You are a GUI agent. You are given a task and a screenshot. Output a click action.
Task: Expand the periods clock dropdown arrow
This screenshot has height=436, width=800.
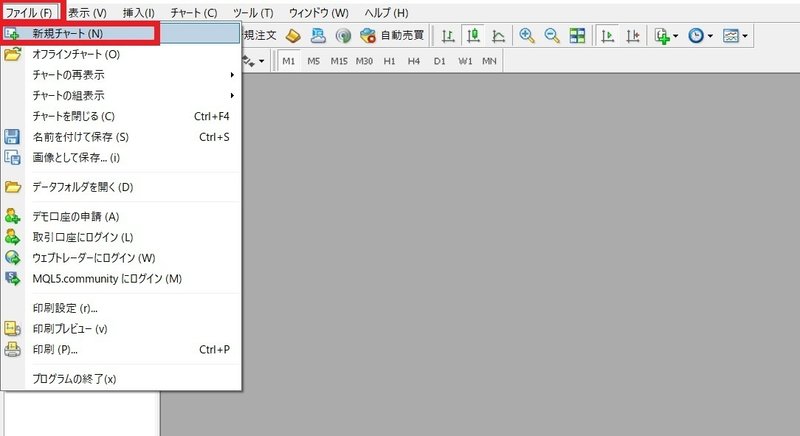pos(710,36)
